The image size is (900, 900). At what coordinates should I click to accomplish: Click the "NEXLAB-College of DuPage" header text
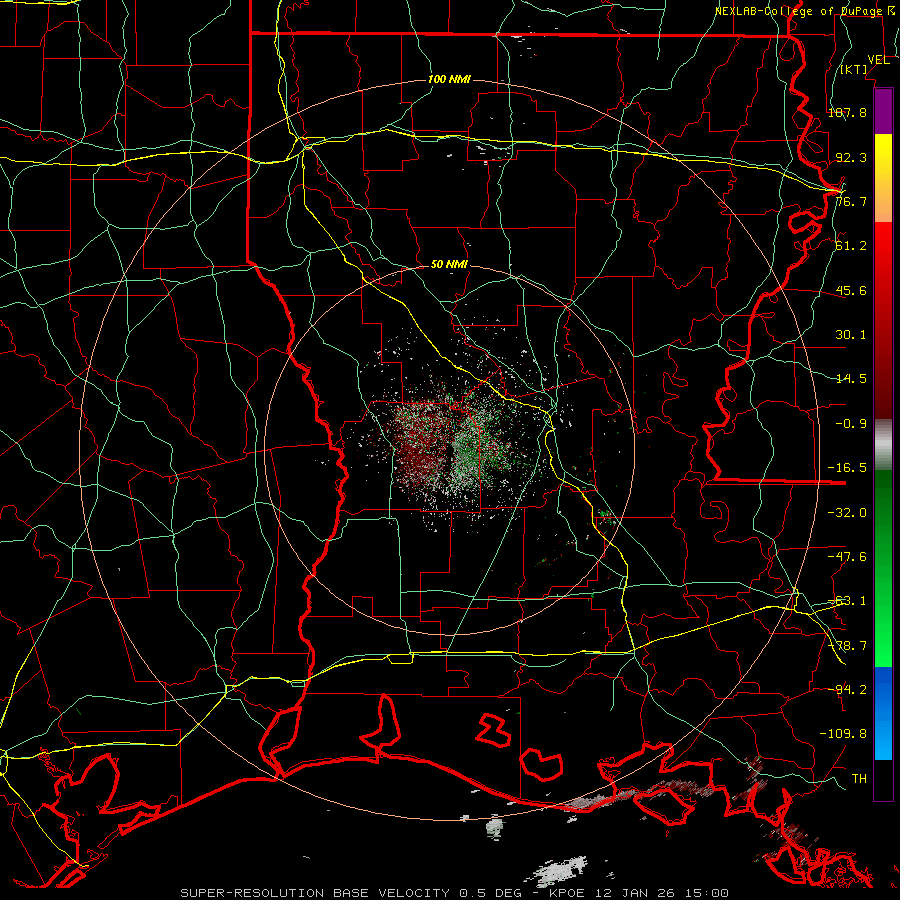[799, 11]
